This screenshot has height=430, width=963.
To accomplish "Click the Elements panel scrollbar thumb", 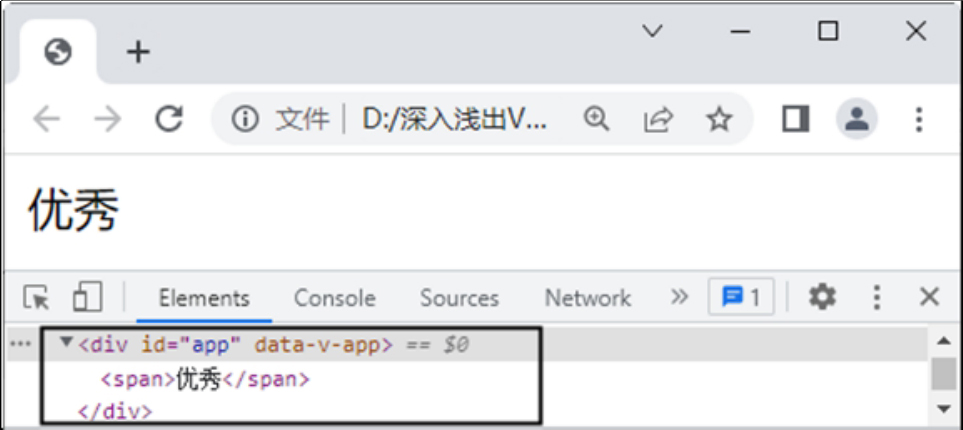I will tap(943, 374).
